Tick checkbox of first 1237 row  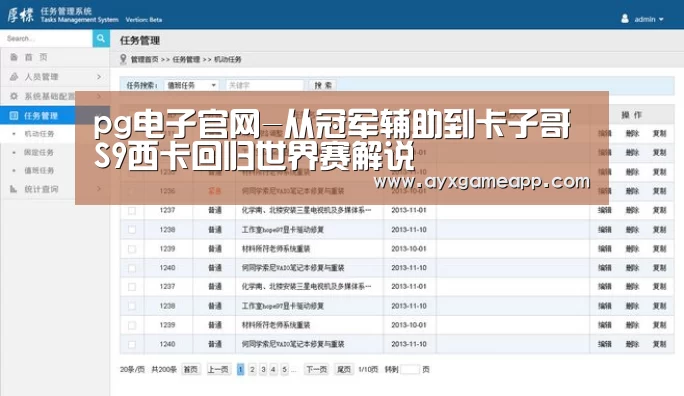pyautogui.click(x=132, y=211)
